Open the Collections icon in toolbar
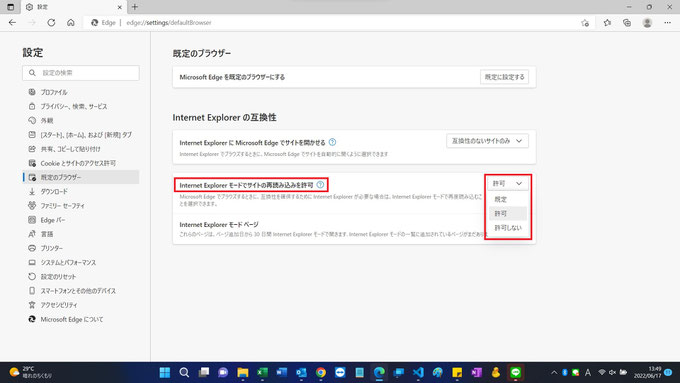The image size is (680, 383). (x=627, y=23)
